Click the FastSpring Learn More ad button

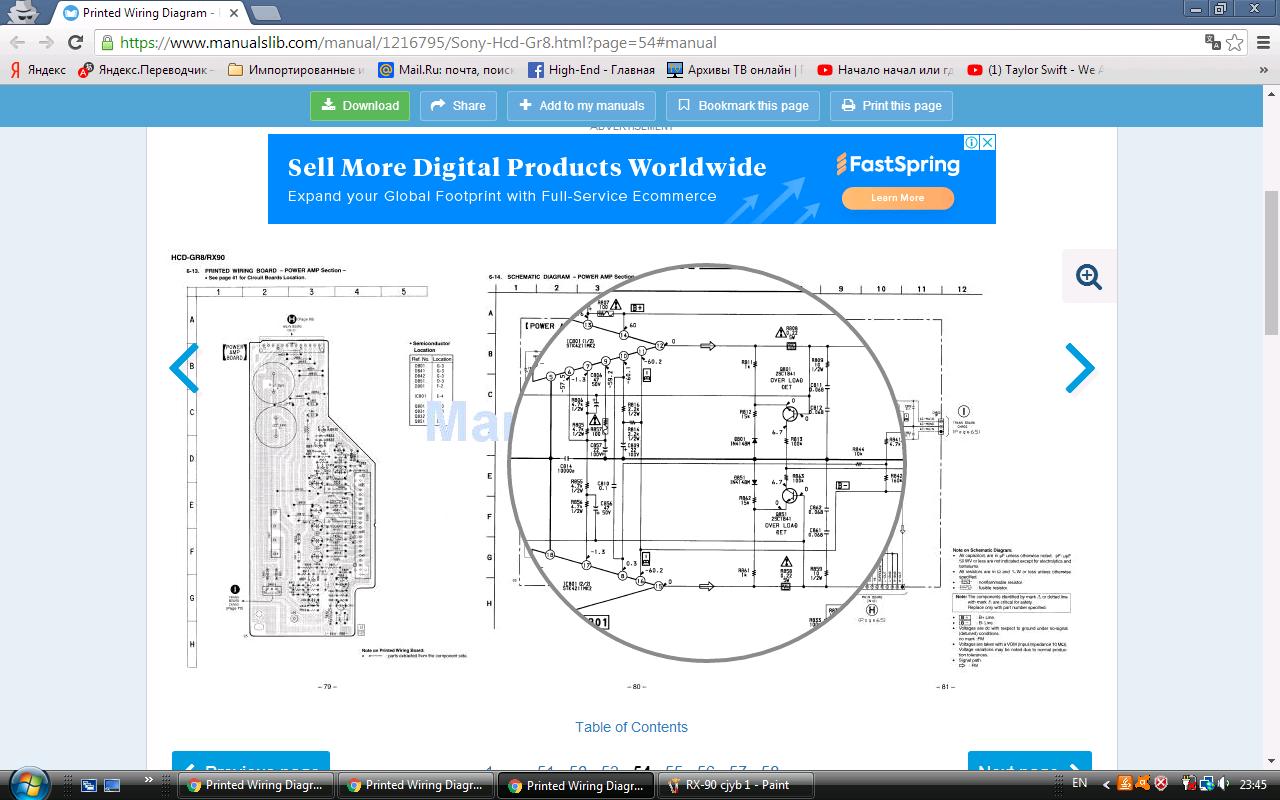pyautogui.click(x=897, y=198)
